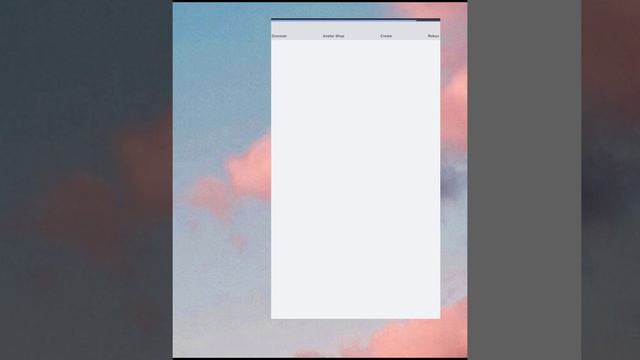The image size is (640, 360).
Task: Open the Robux tab
Action: (x=433, y=36)
